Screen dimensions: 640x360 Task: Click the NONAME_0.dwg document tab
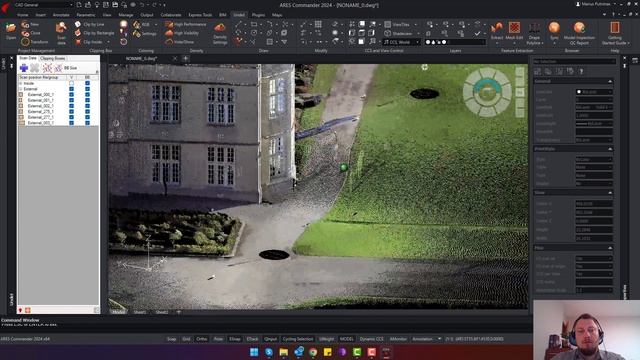[x=142, y=59]
